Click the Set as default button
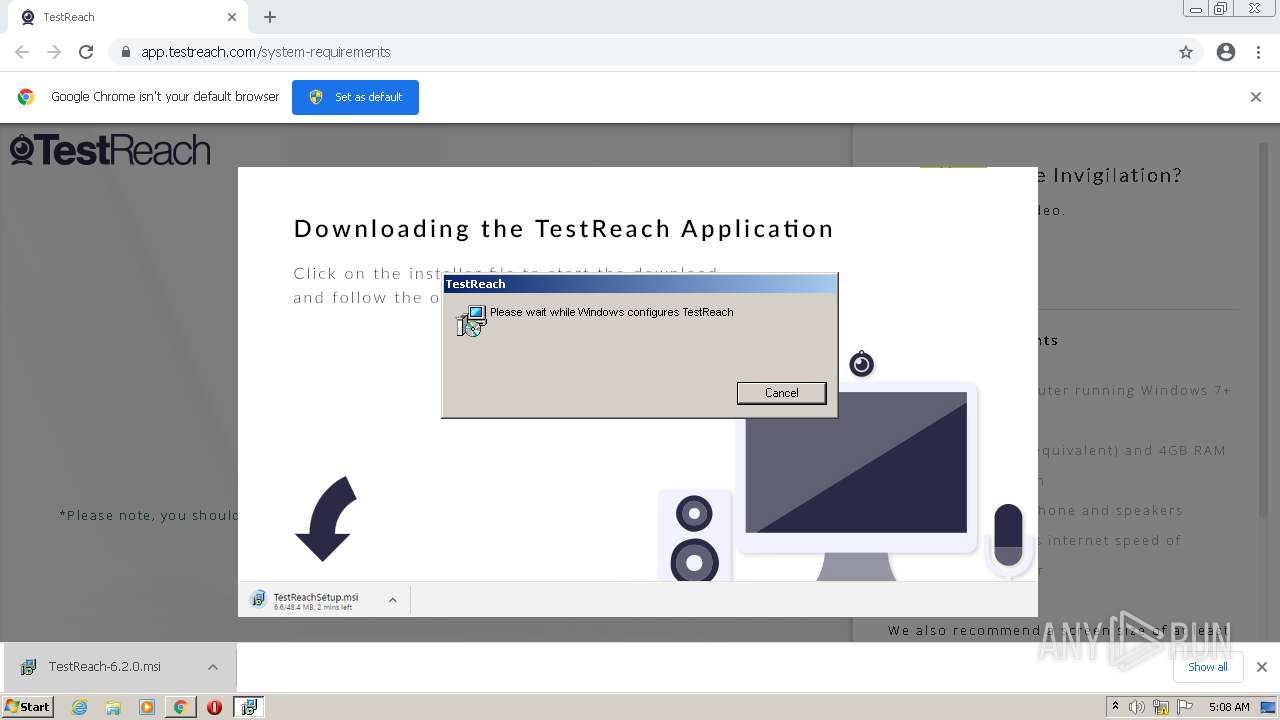1280x720 pixels. point(355,97)
